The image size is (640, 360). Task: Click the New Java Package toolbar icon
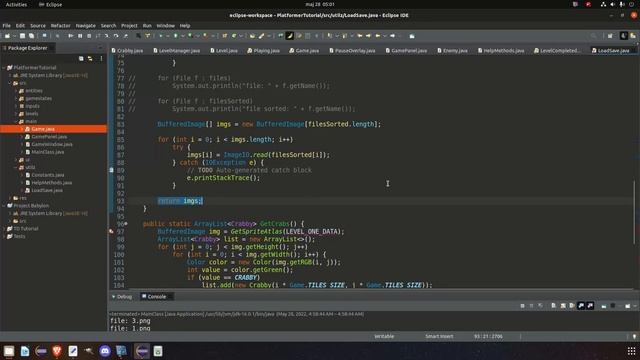224,36
